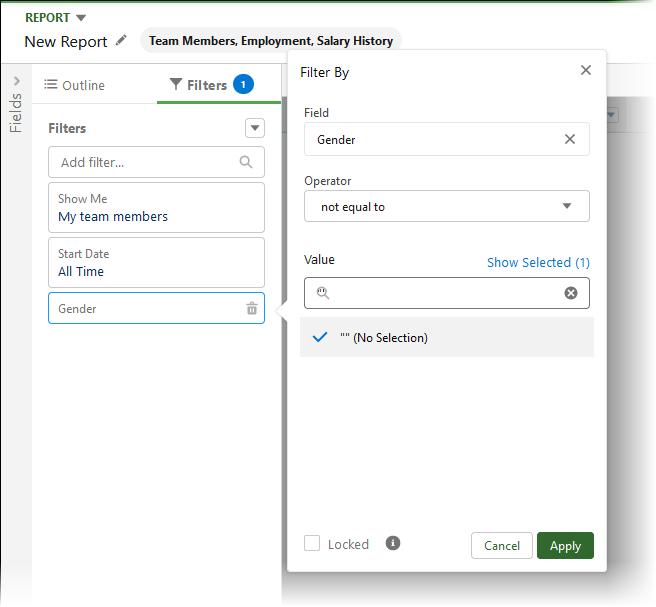Screen dimensions: 656x607
Task: Click the Show Selected (1) link
Action: pos(538,262)
